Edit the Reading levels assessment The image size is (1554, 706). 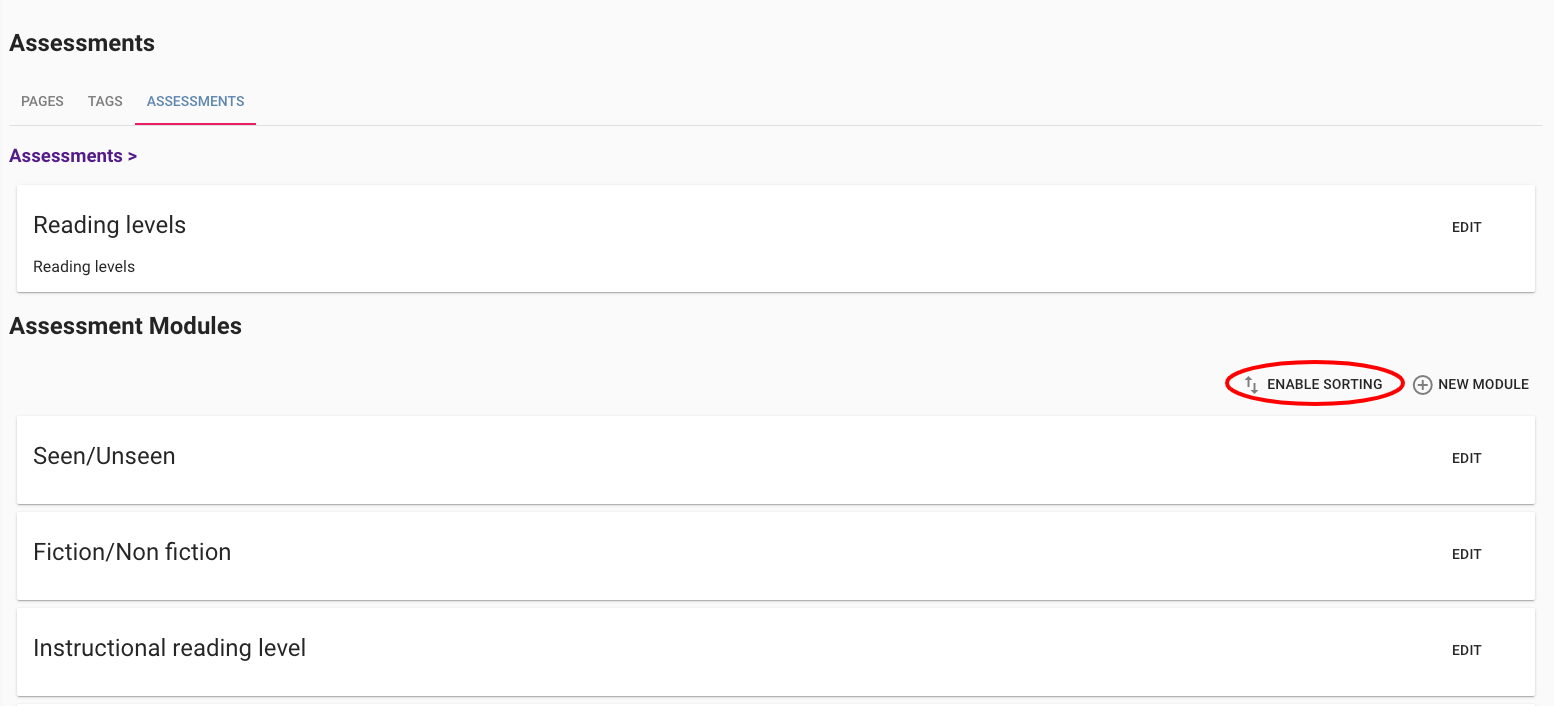coord(1466,228)
